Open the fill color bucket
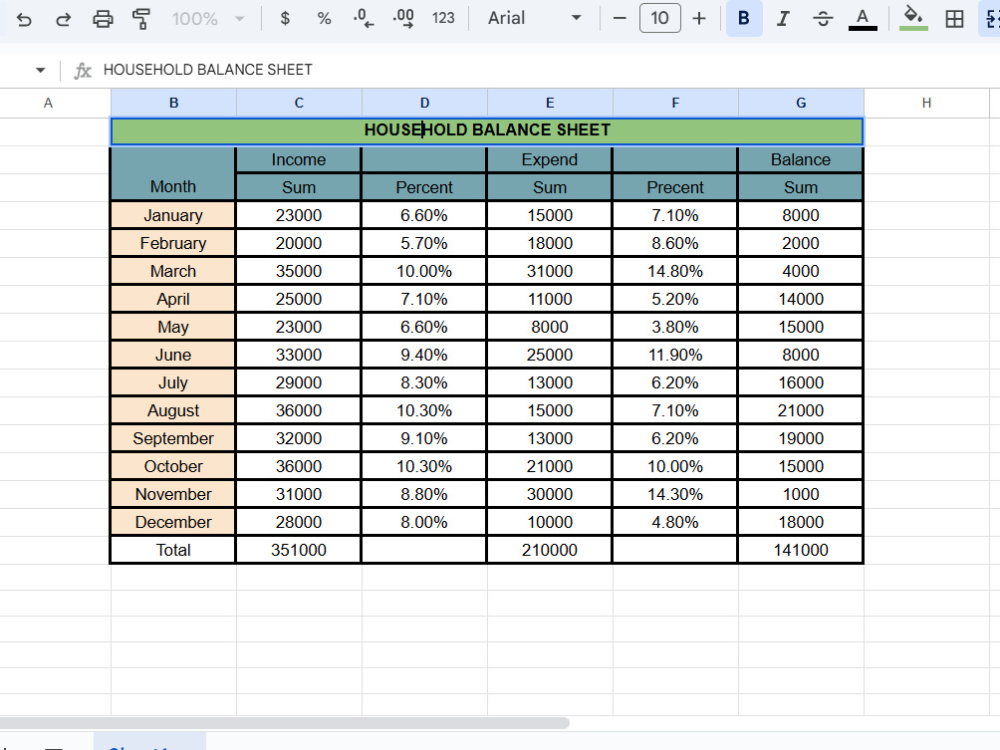Image resolution: width=1000 pixels, height=750 pixels. [913, 18]
